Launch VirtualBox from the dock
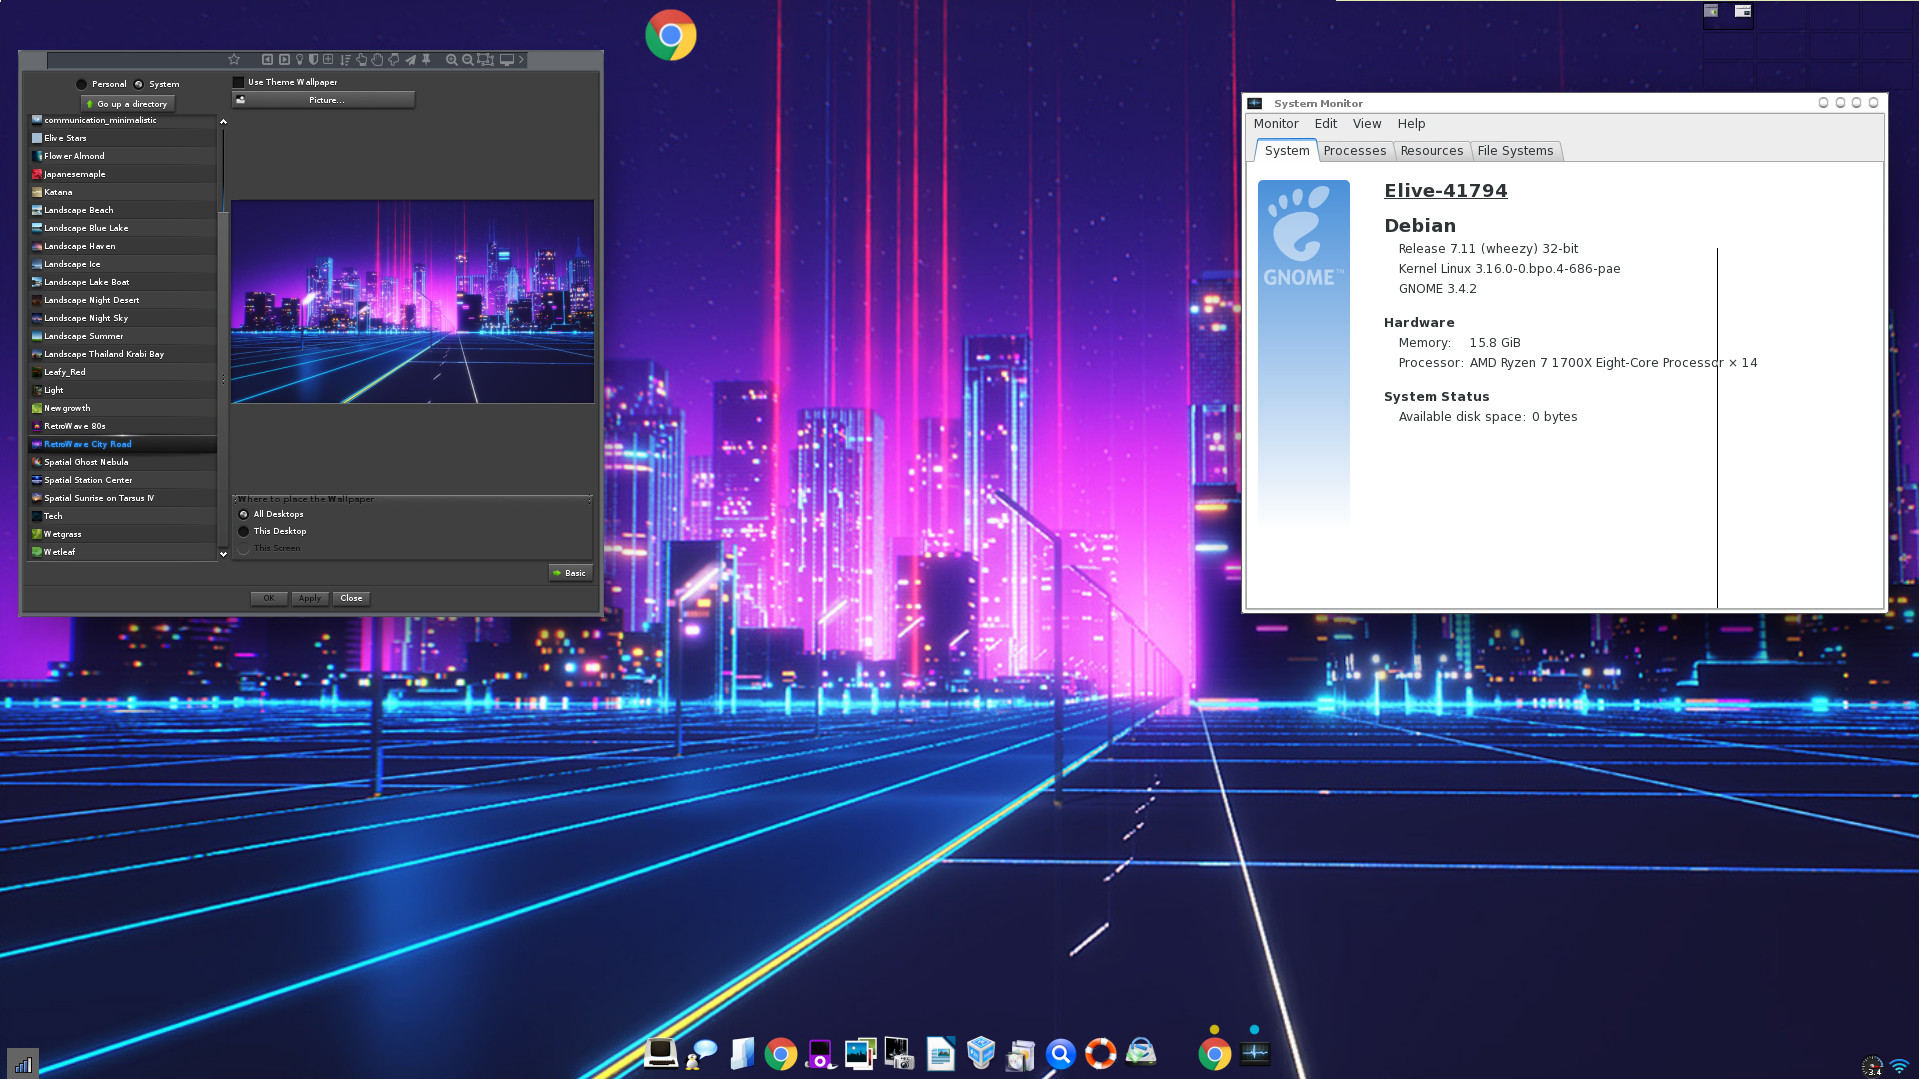The width and height of the screenshot is (1919, 1079). 981,1053
